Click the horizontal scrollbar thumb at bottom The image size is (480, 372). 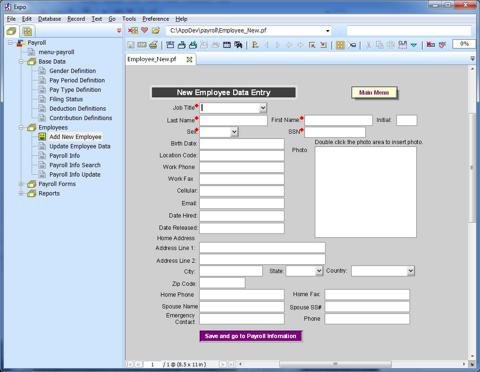tap(335, 364)
